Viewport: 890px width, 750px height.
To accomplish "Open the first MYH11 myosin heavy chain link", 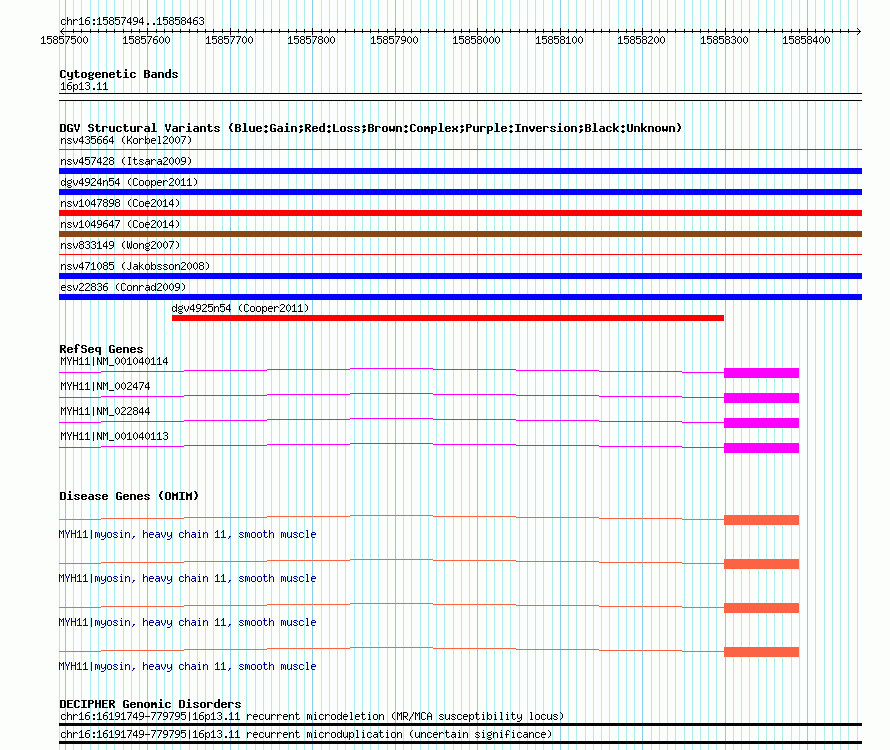I will click(x=187, y=535).
